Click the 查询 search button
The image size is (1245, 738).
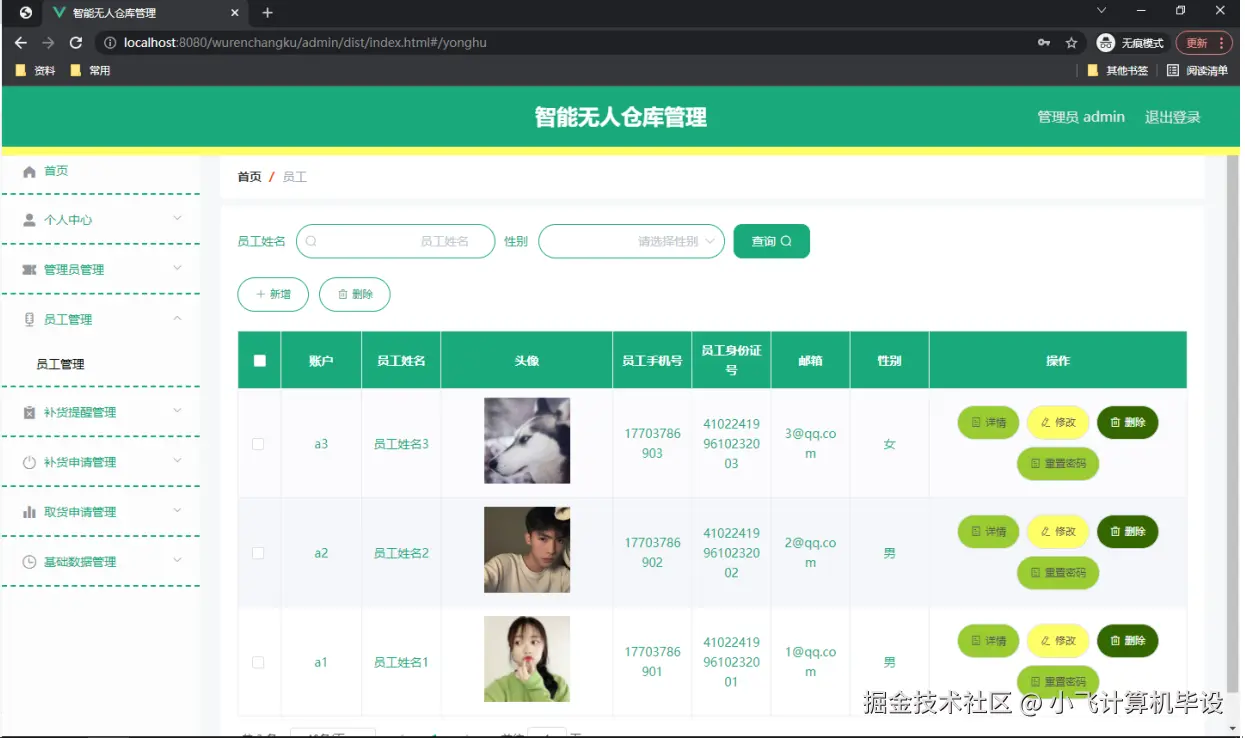coord(771,241)
